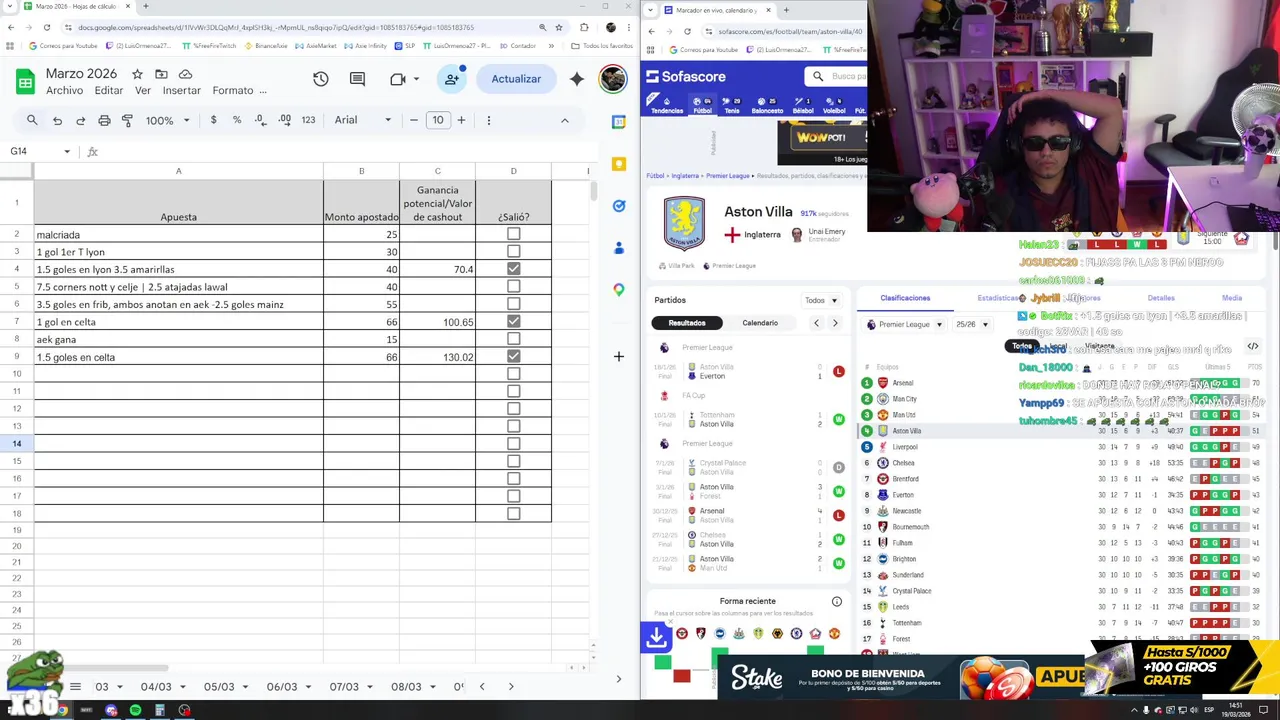Viewport: 1280px width, 720px height.
Task: Open the Arial font dropdown
Action: tap(362, 120)
